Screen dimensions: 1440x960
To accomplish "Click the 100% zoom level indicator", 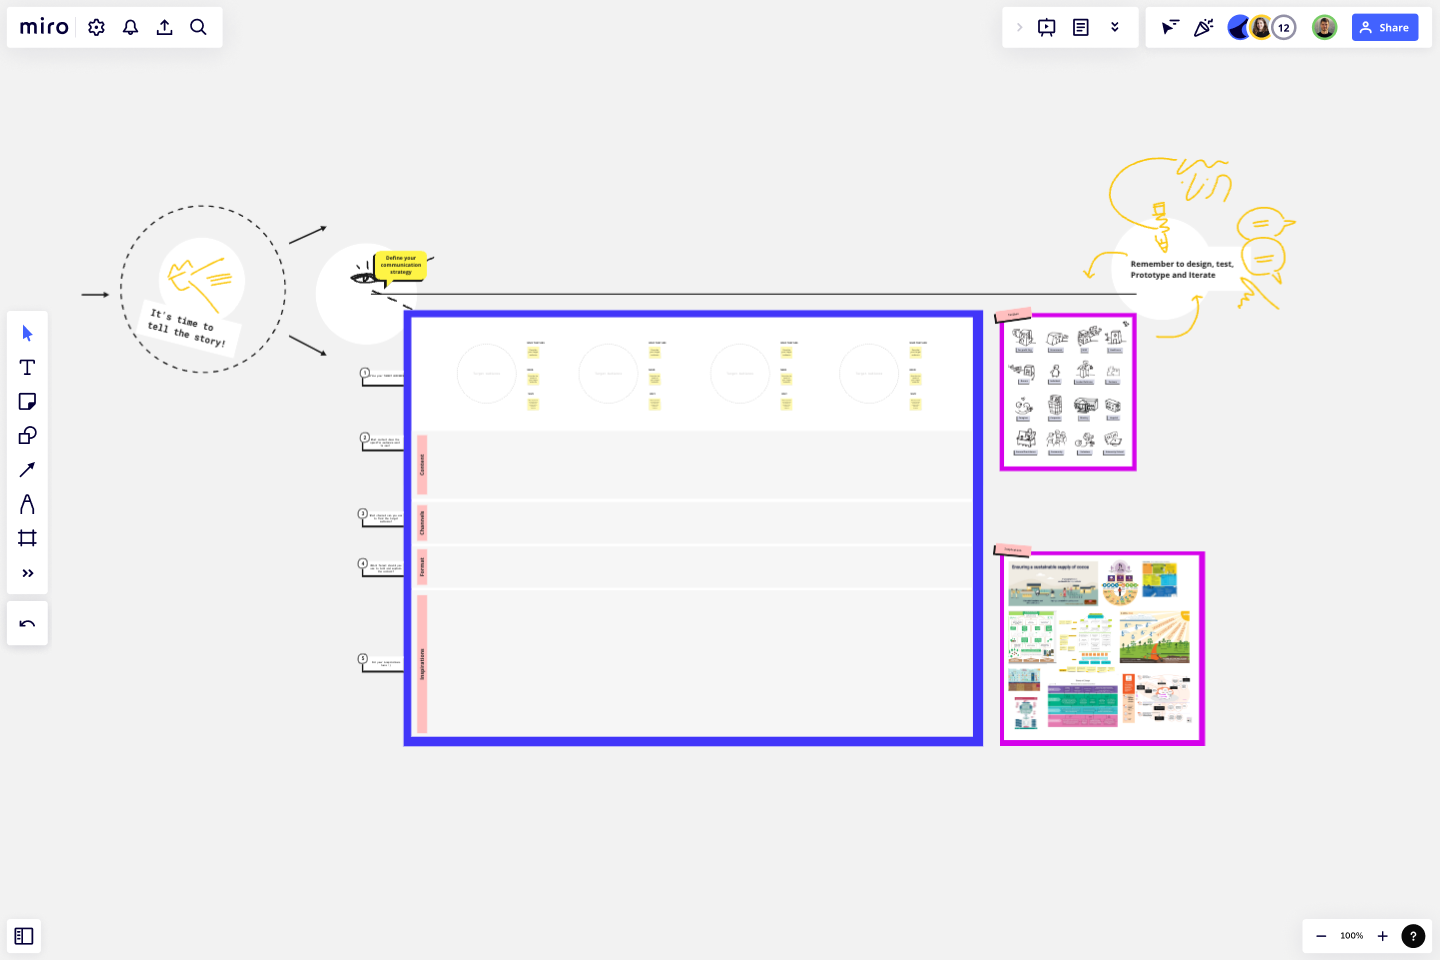I will [1351, 936].
